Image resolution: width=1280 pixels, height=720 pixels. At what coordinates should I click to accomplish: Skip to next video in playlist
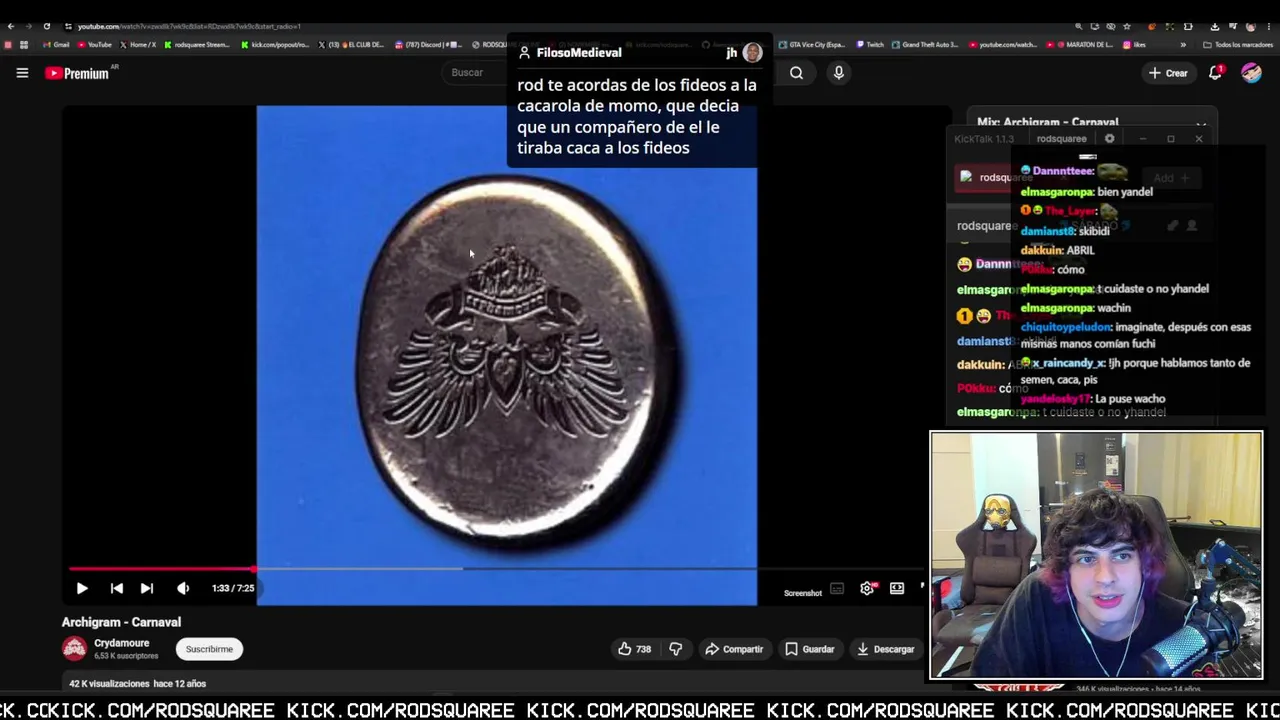pyautogui.click(x=147, y=588)
